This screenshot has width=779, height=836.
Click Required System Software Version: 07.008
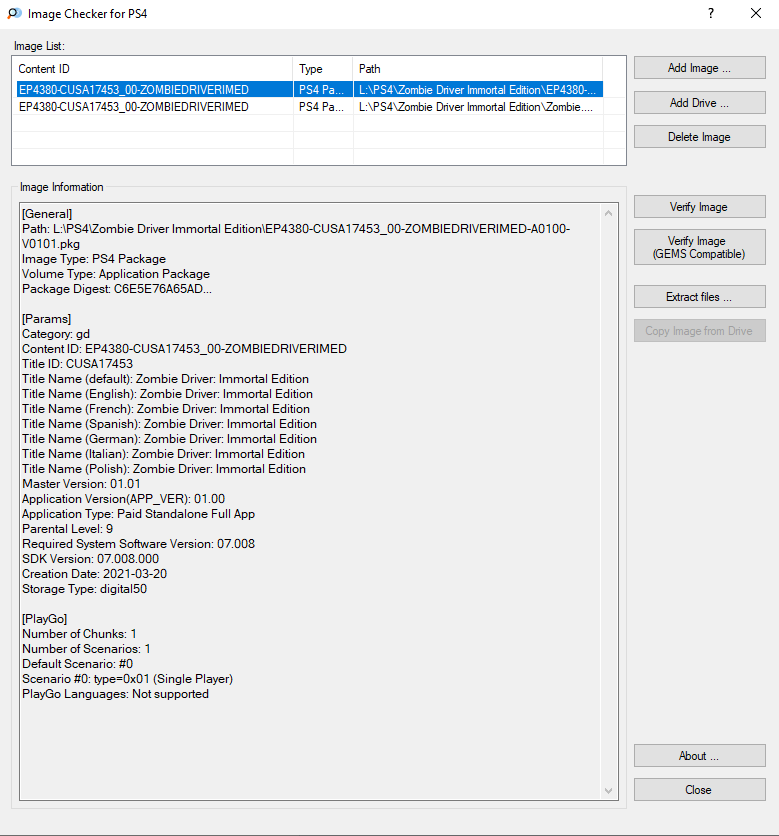tap(139, 544)
